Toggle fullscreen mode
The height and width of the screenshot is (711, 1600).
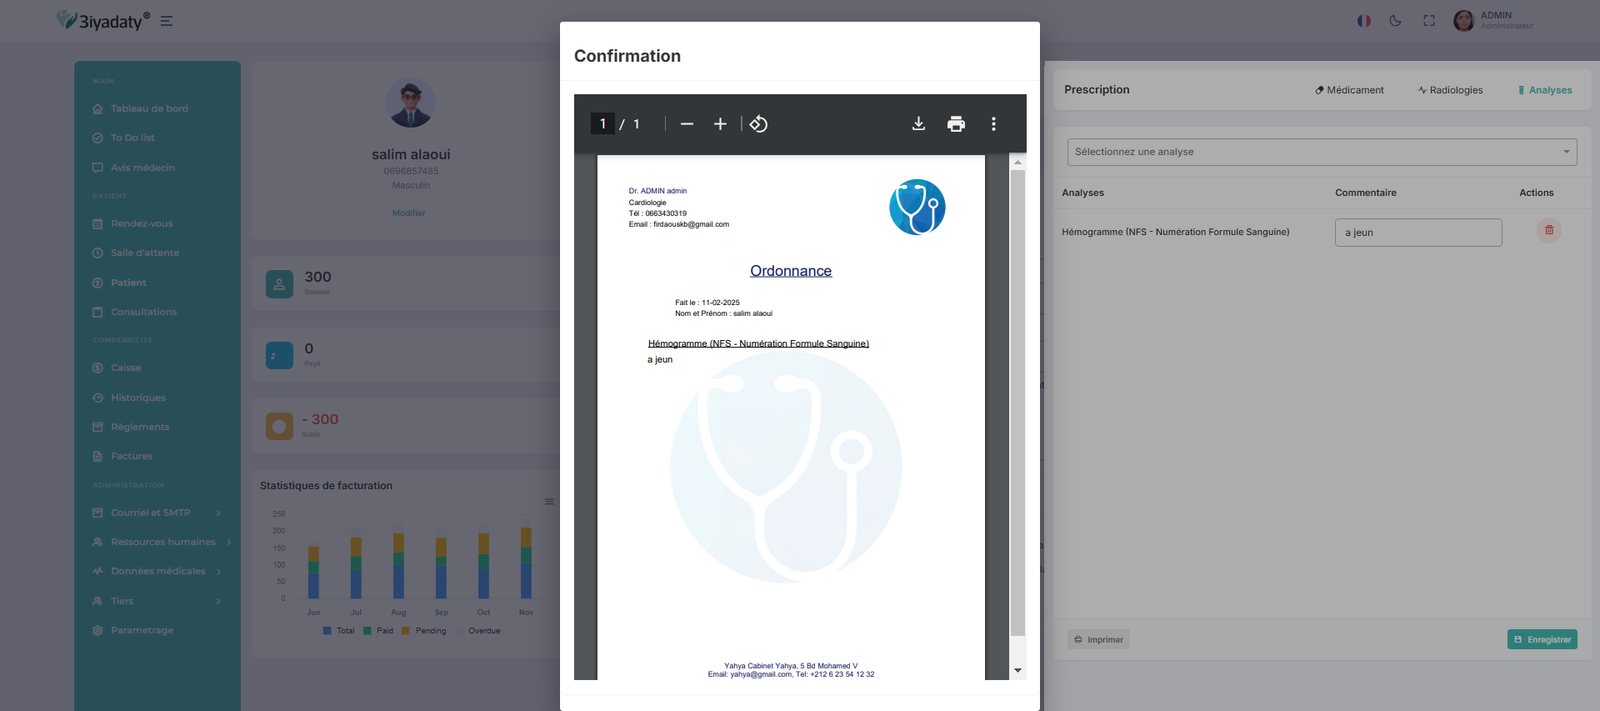[x=1429, y=21]
